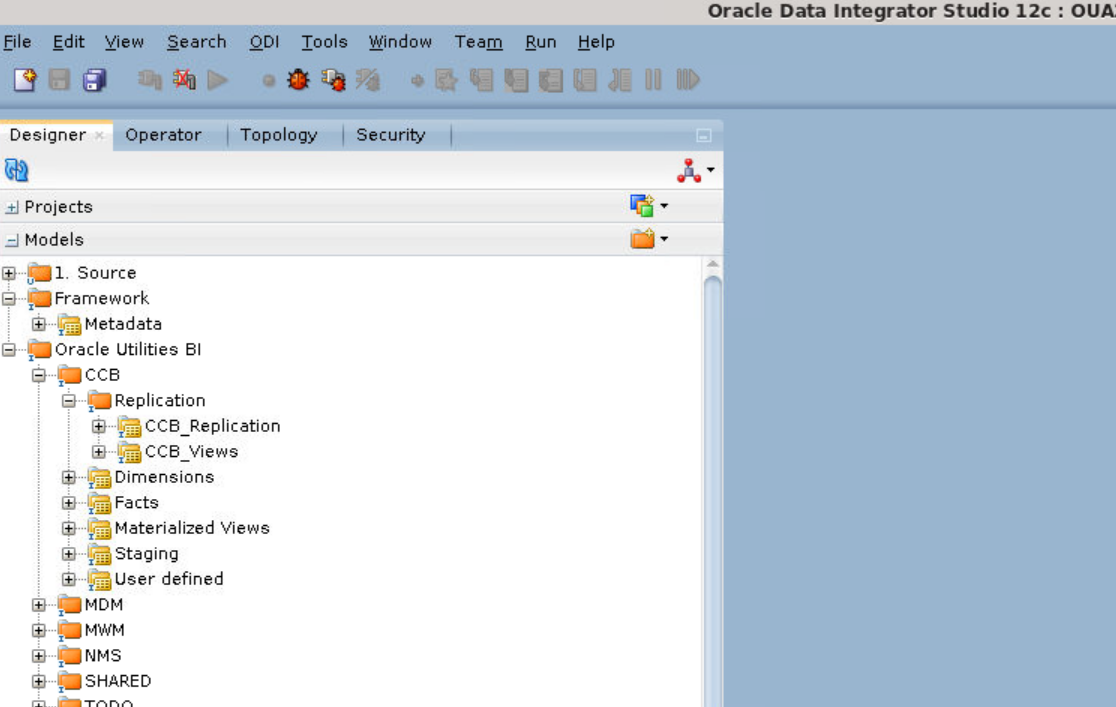1116x707 pixels.
Task: Collapse the CCB folder node
Action: click(x=38, y=375)
